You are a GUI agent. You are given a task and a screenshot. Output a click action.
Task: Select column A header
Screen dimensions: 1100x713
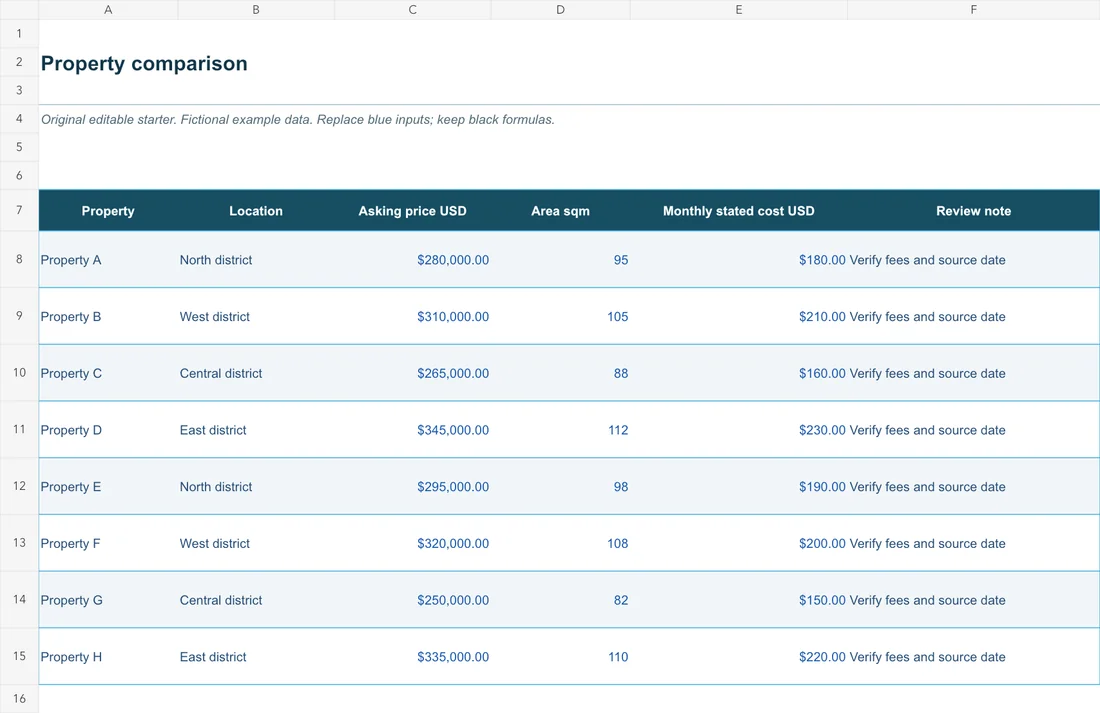point(108,10)
